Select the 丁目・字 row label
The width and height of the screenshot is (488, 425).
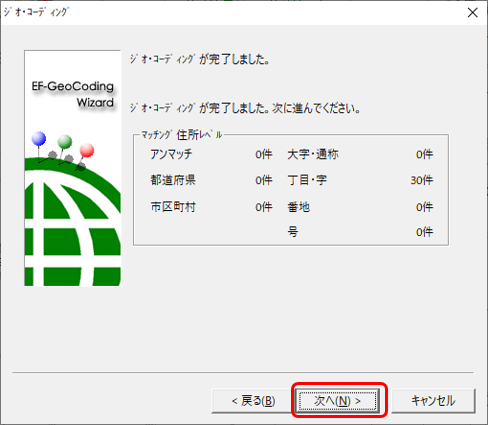[307, 180]
